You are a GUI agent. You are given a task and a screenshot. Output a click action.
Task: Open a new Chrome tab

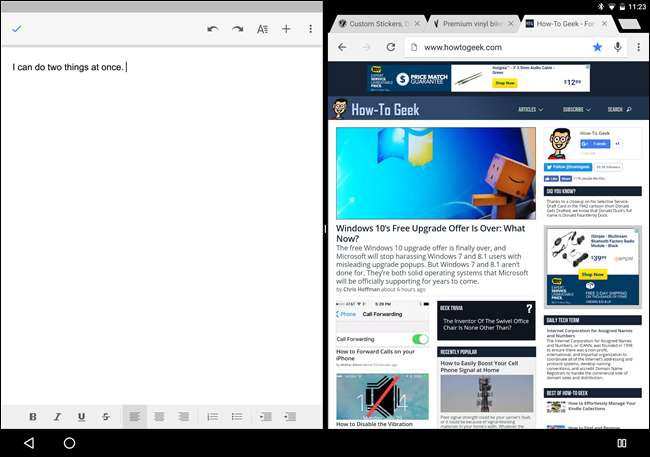tap(629, 24)
